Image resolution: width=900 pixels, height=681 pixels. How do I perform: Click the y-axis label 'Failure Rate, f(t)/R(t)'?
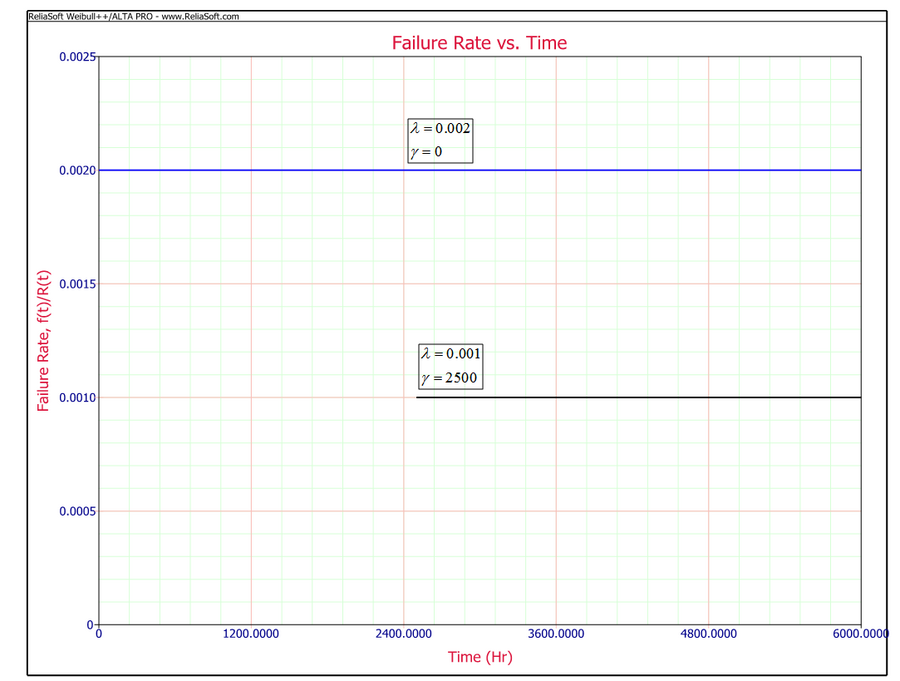(44, 341)
